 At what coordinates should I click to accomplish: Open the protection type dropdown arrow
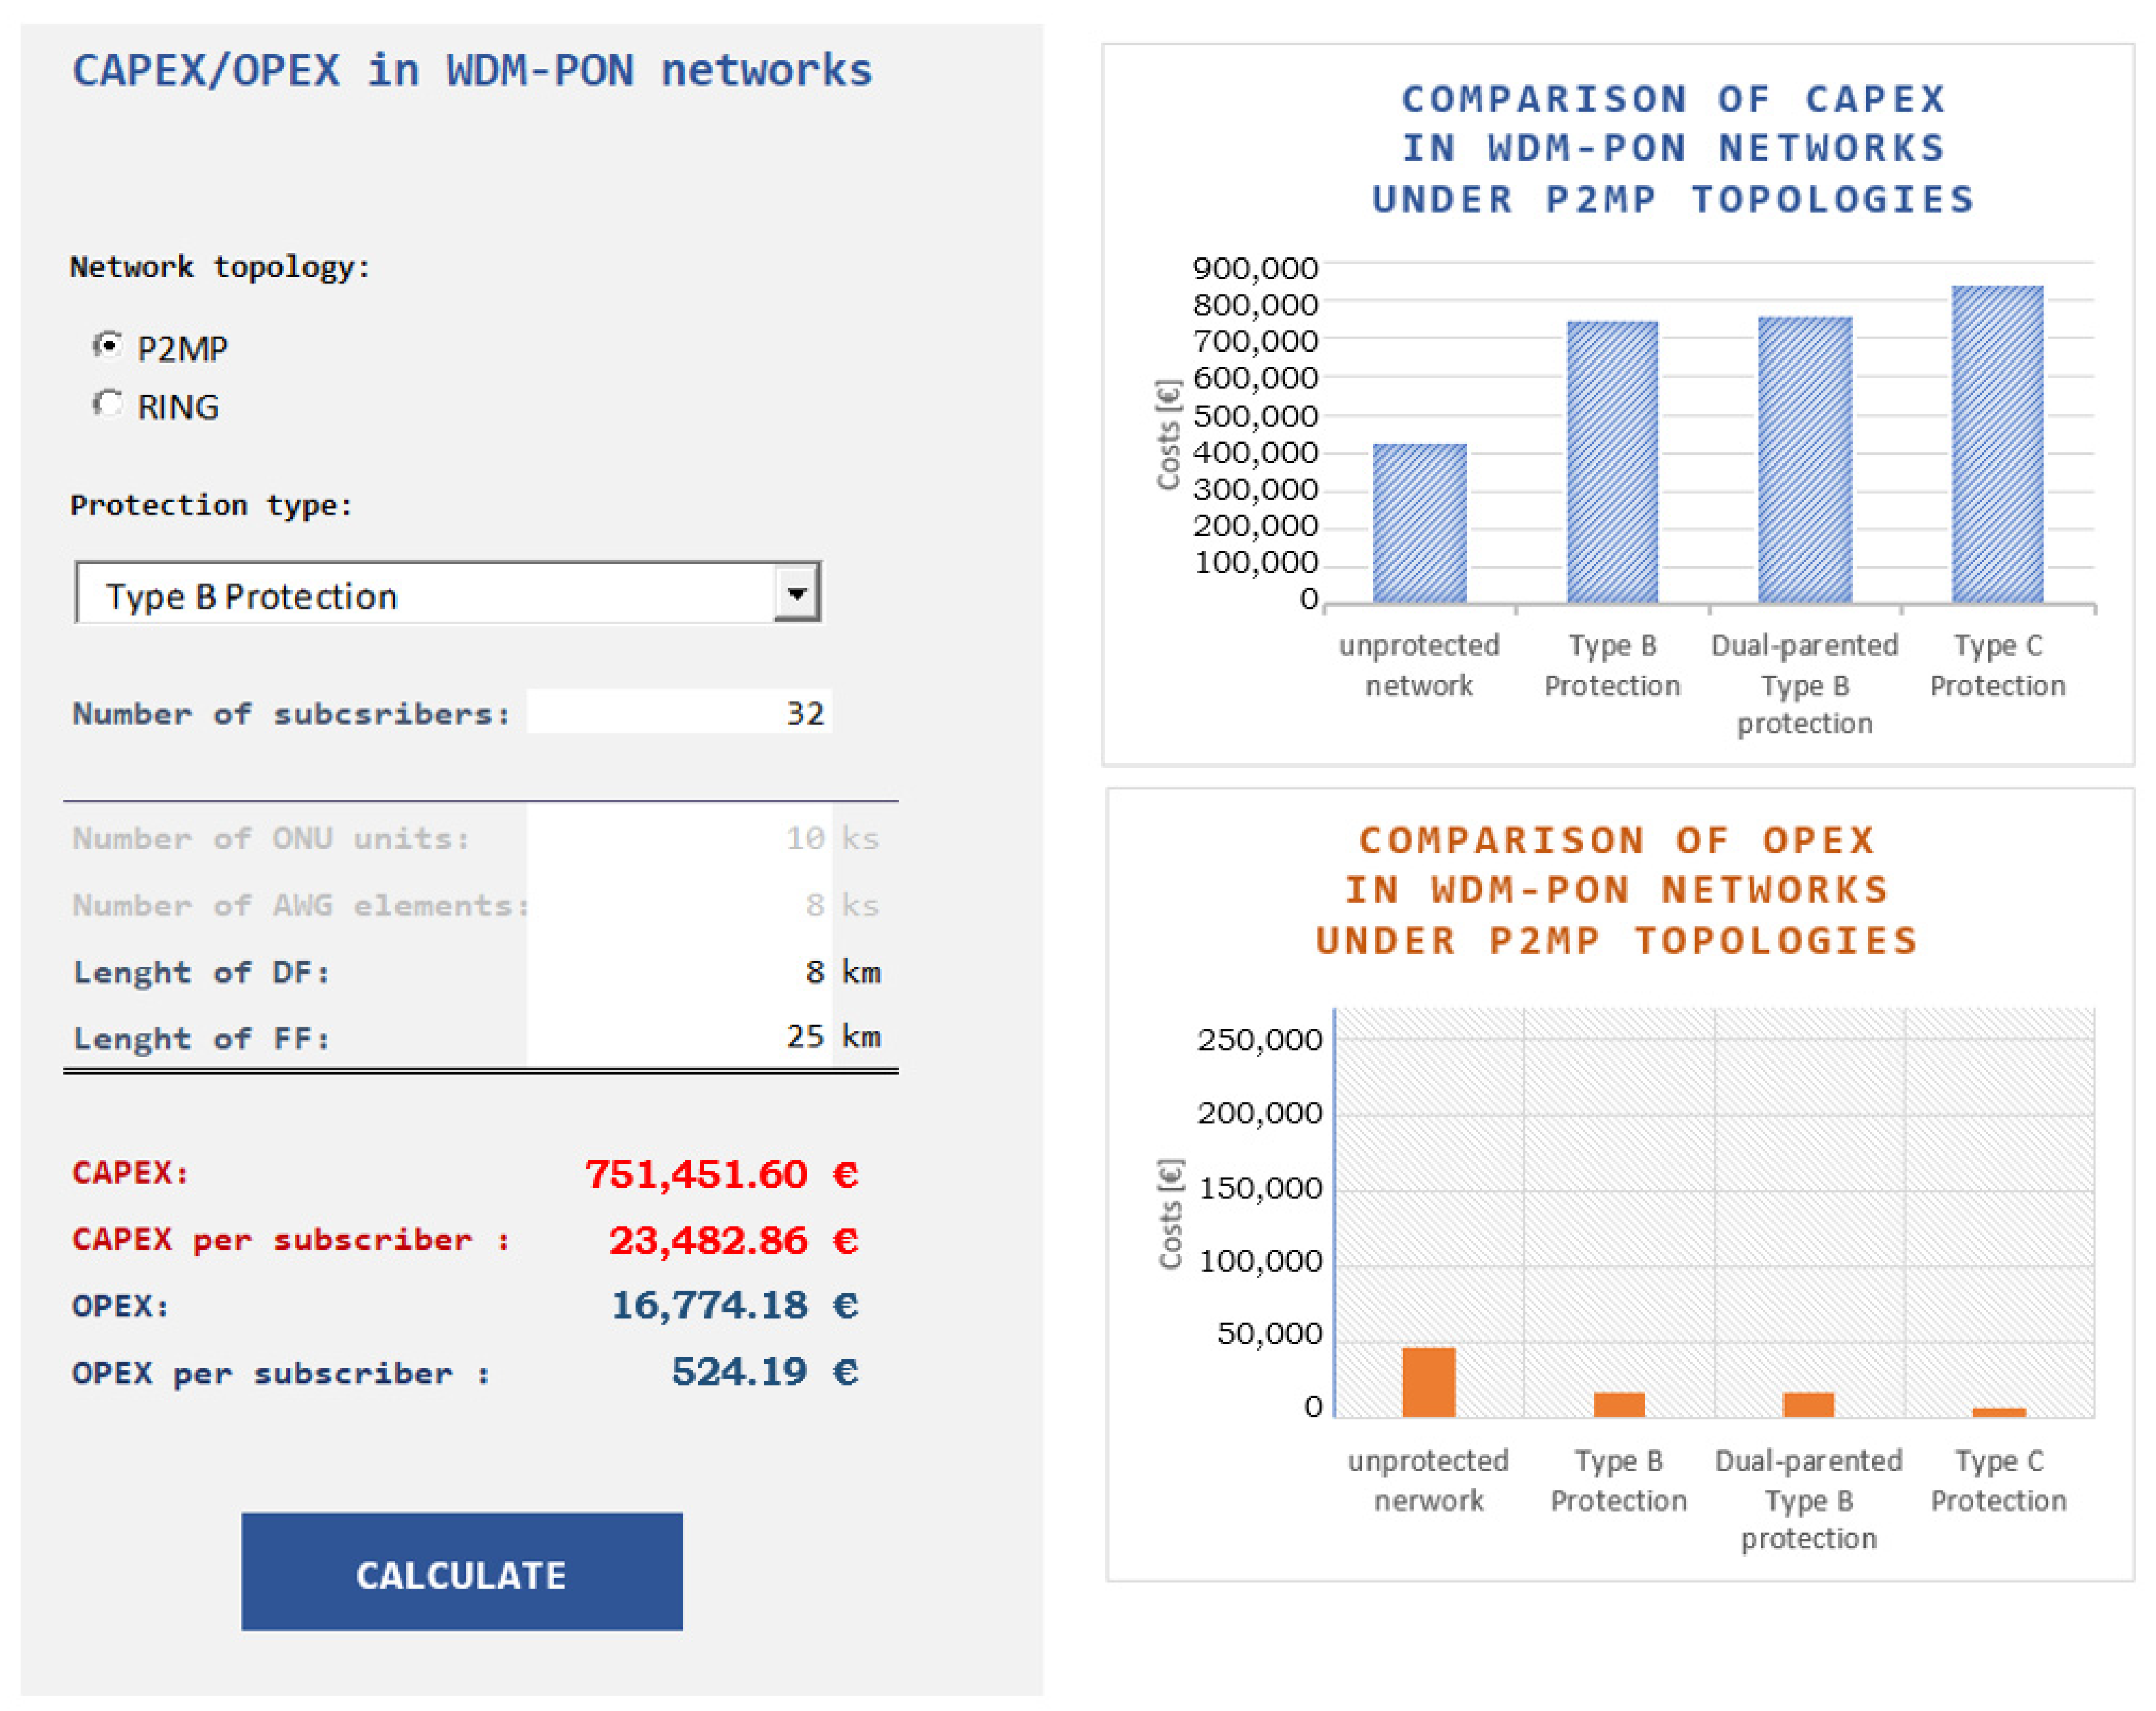click(x=796, y=592)
